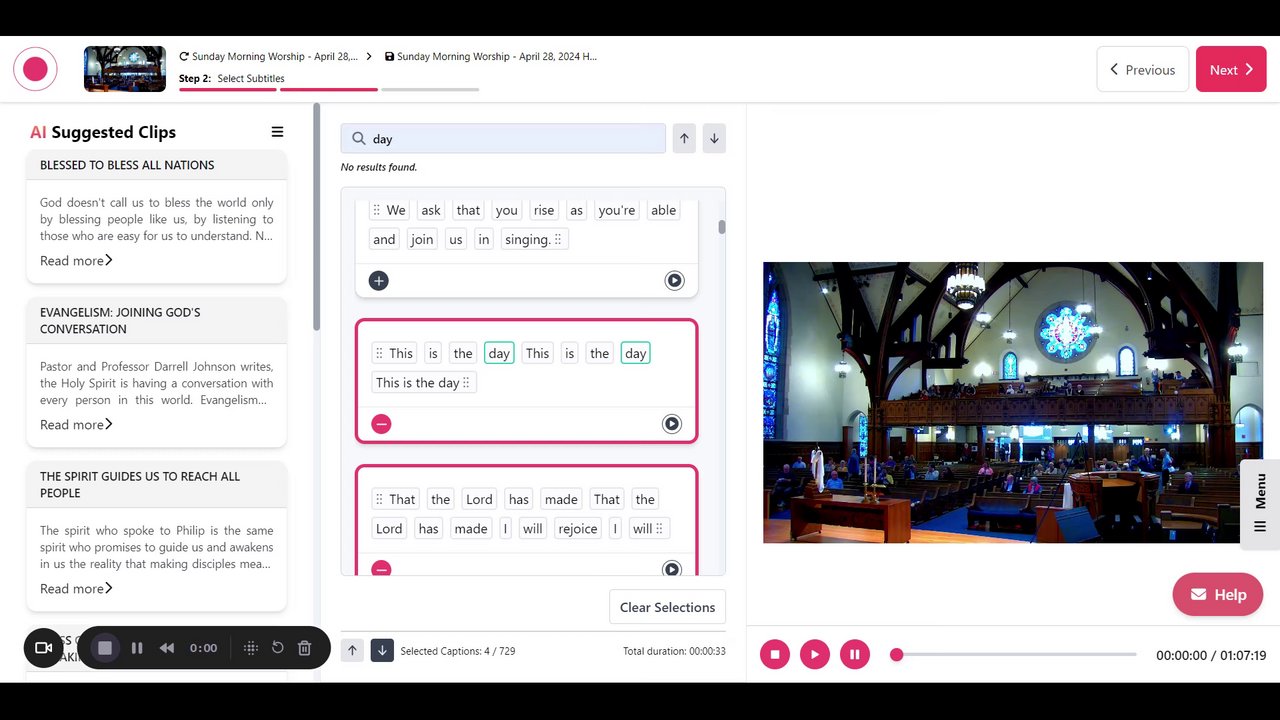Click the drag handle after 'This is the day' chip

tap(466, 383)
